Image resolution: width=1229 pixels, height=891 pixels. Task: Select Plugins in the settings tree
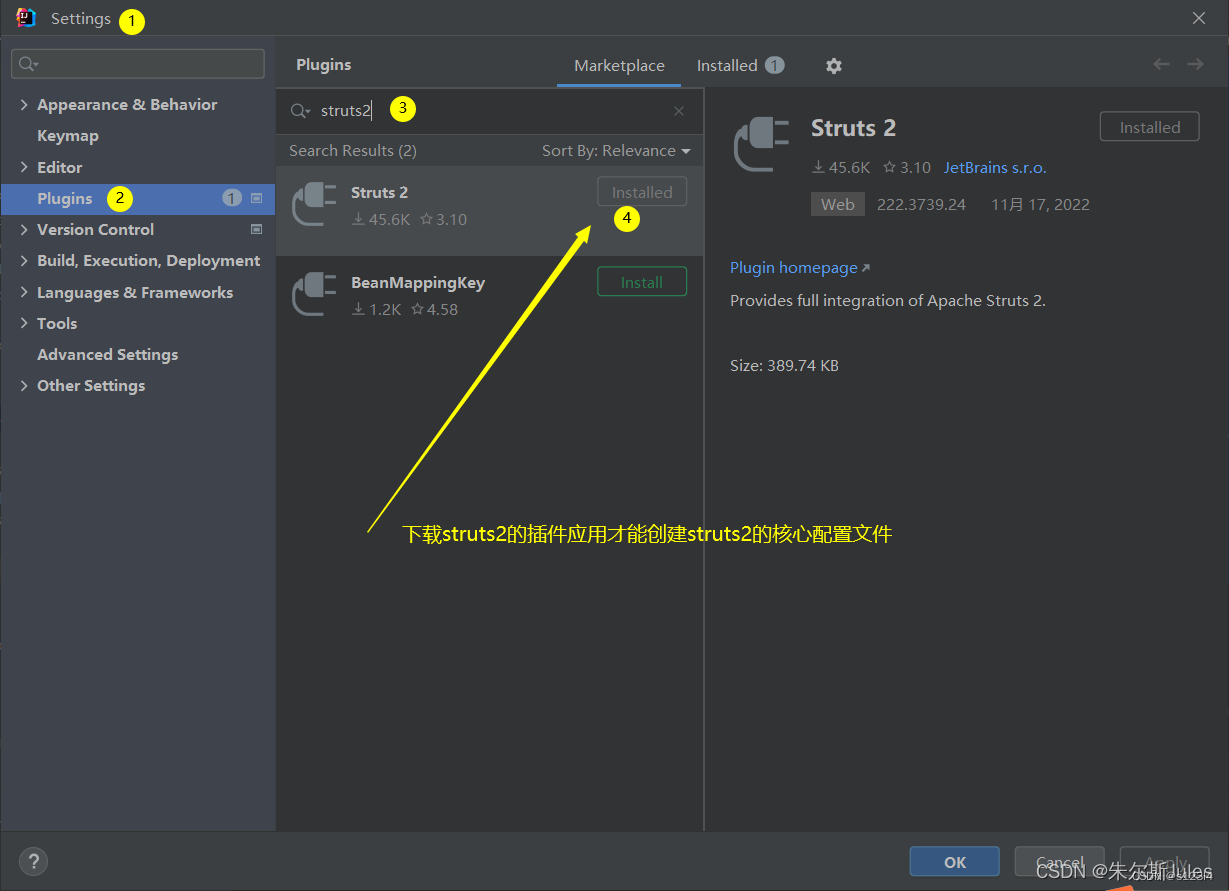(138, 198)
